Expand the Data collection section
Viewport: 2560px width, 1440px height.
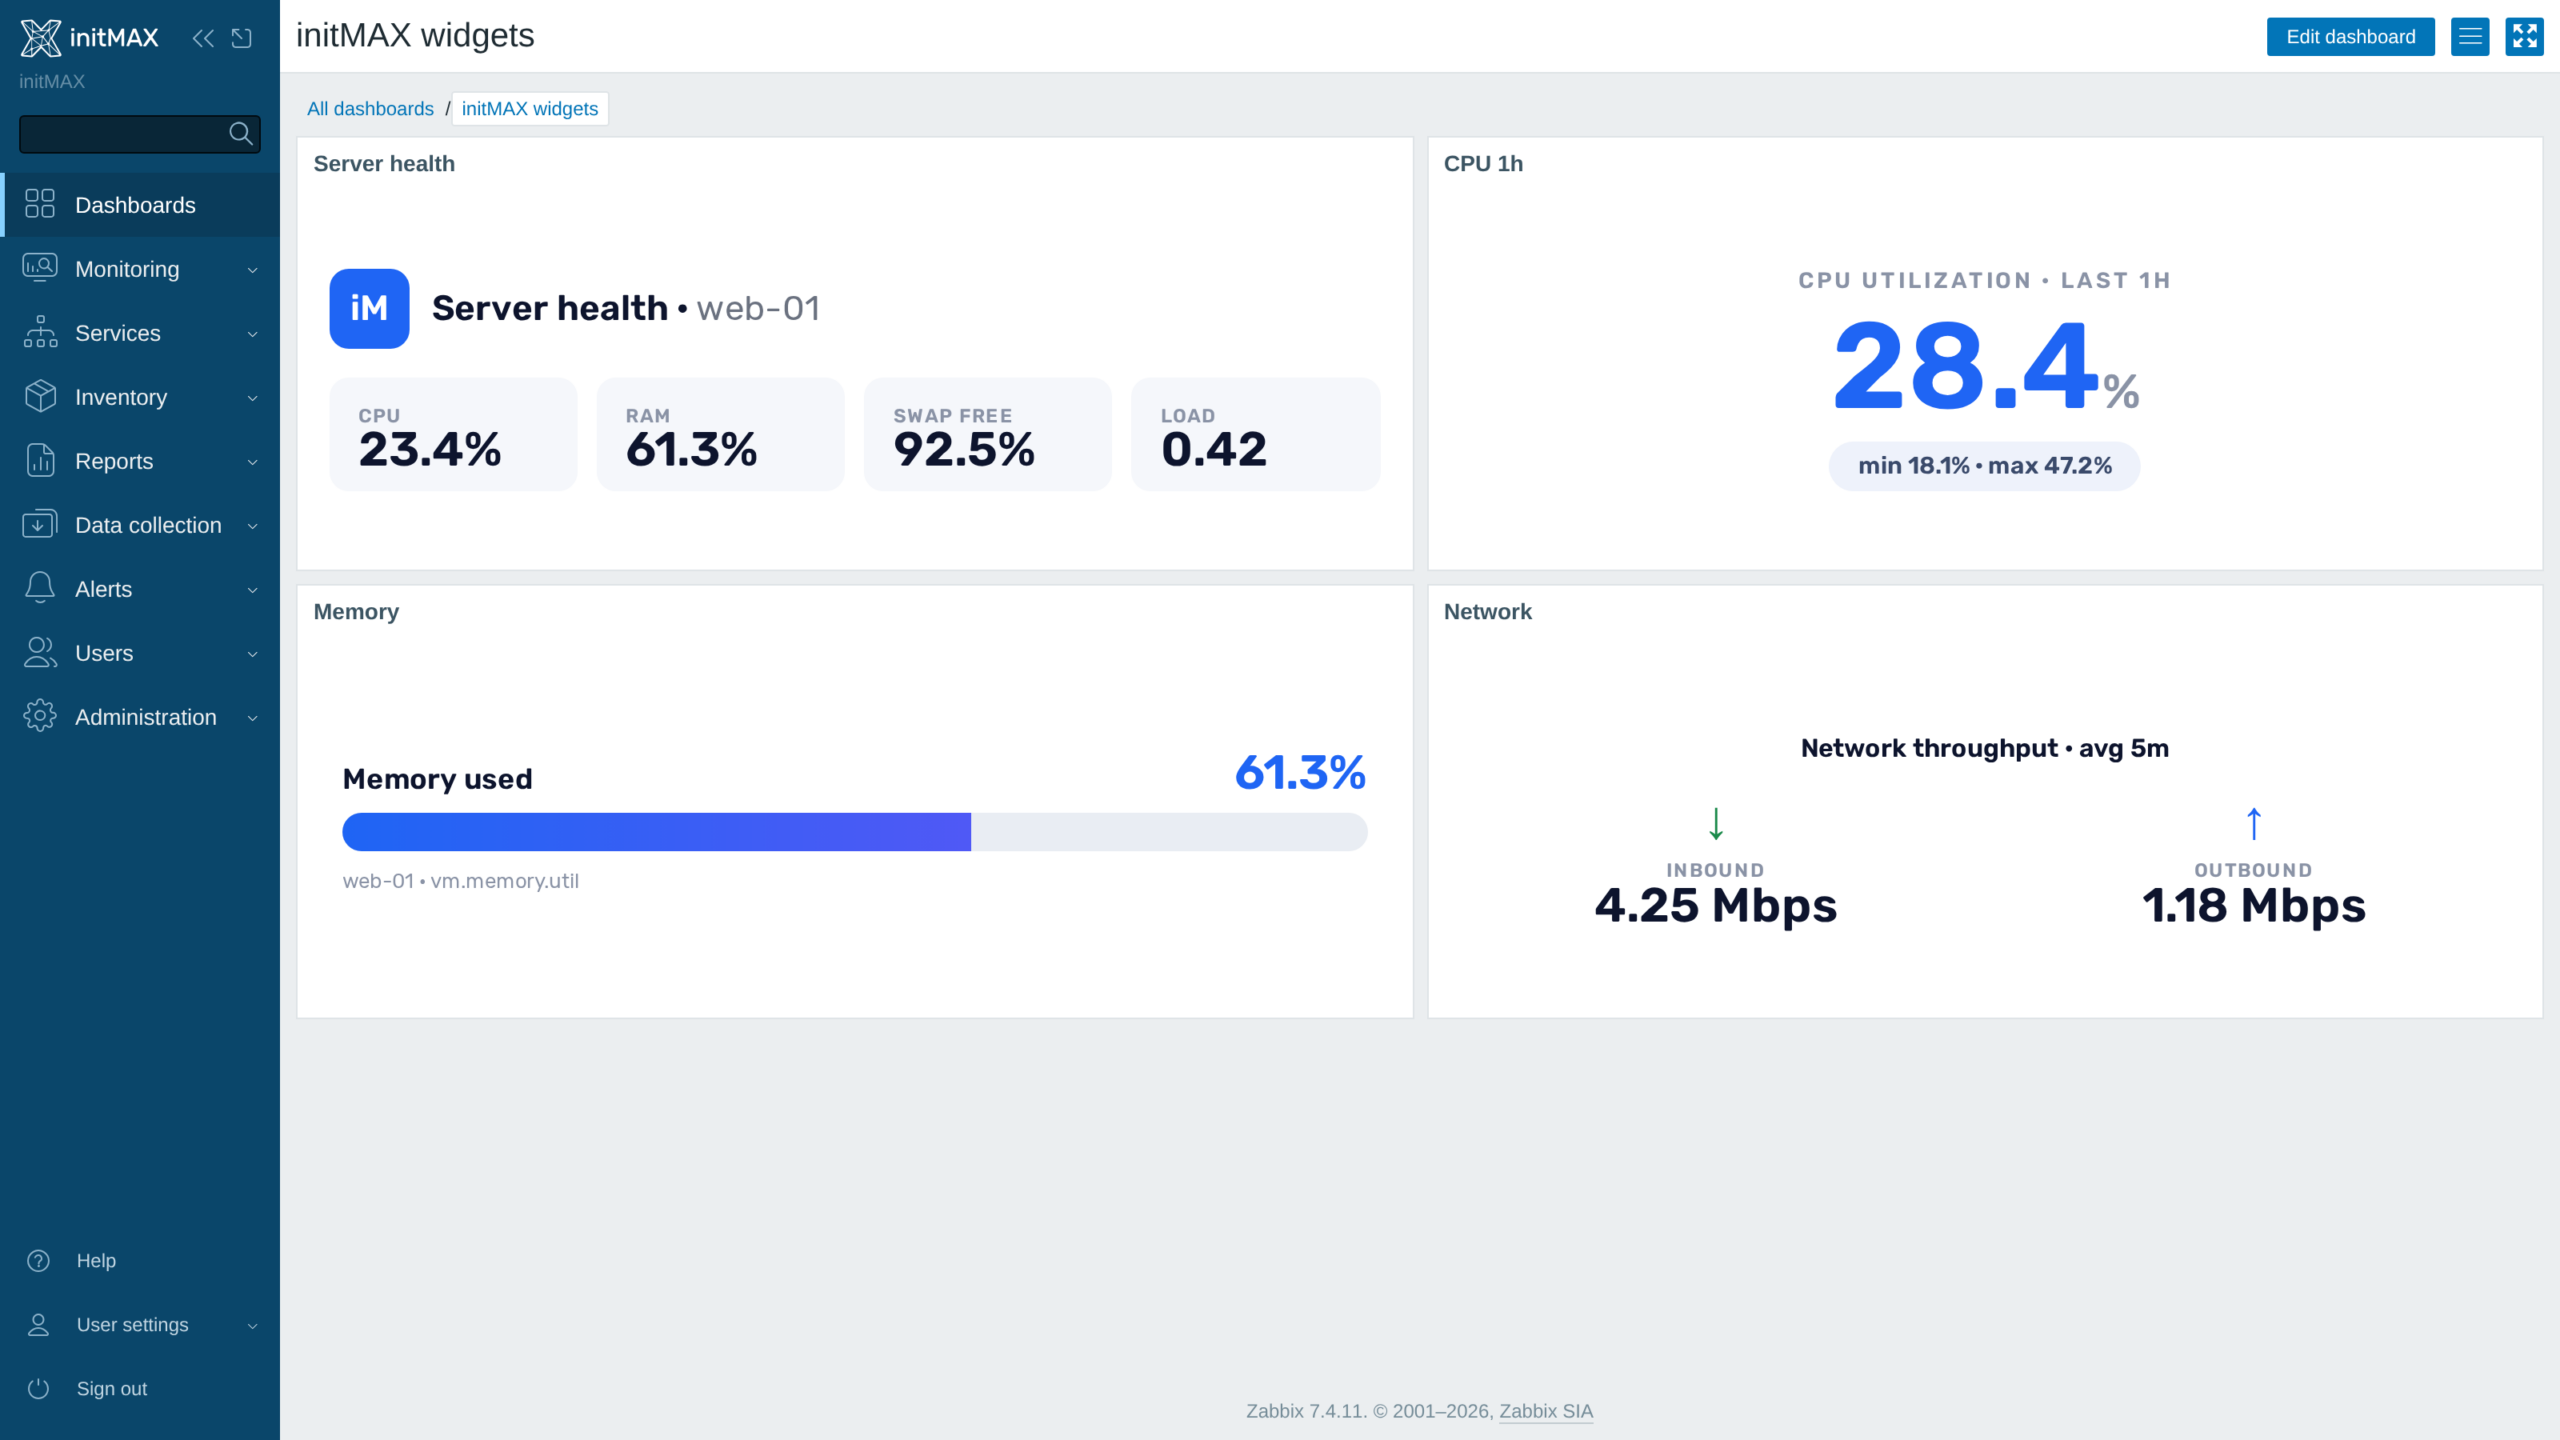coord(140,525)
